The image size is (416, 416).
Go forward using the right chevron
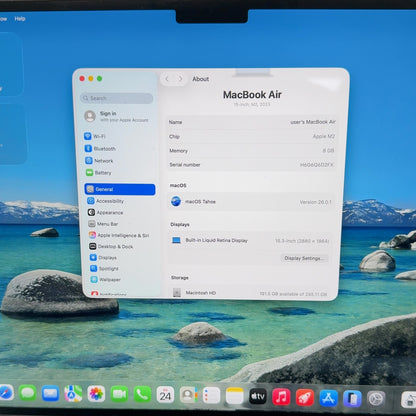(x=180, y=79)
